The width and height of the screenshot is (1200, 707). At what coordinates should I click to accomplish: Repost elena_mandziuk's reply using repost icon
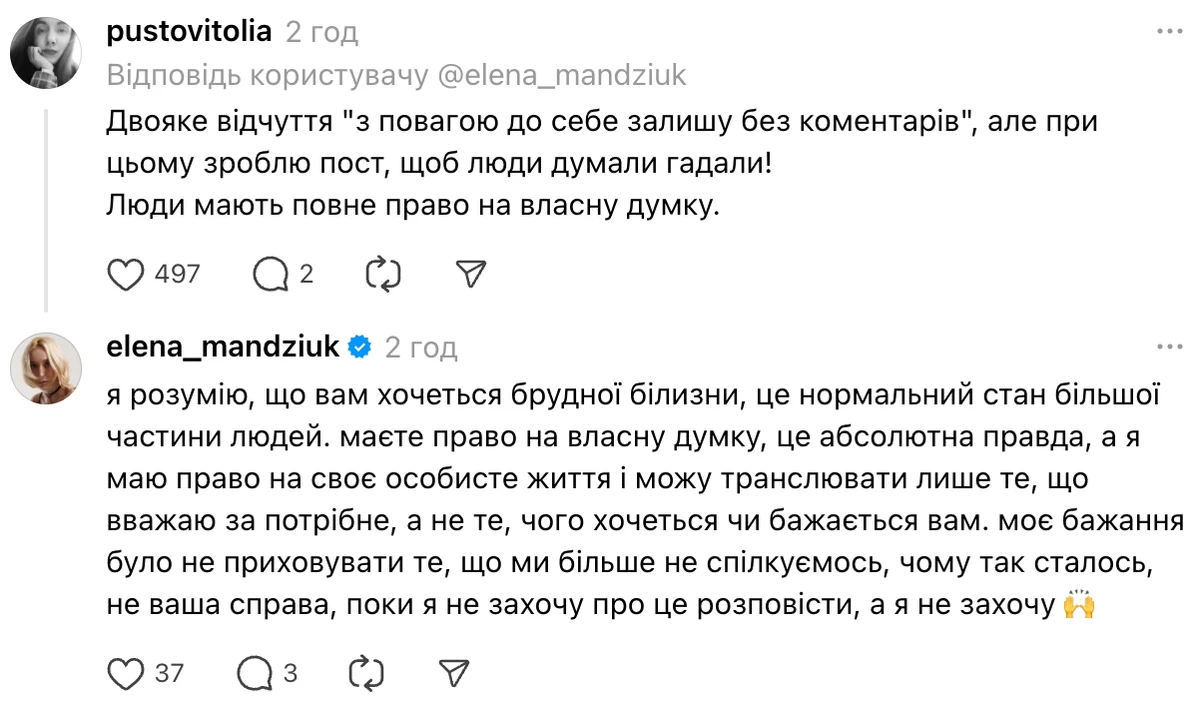pyautogui.click(x=364, y=672)
